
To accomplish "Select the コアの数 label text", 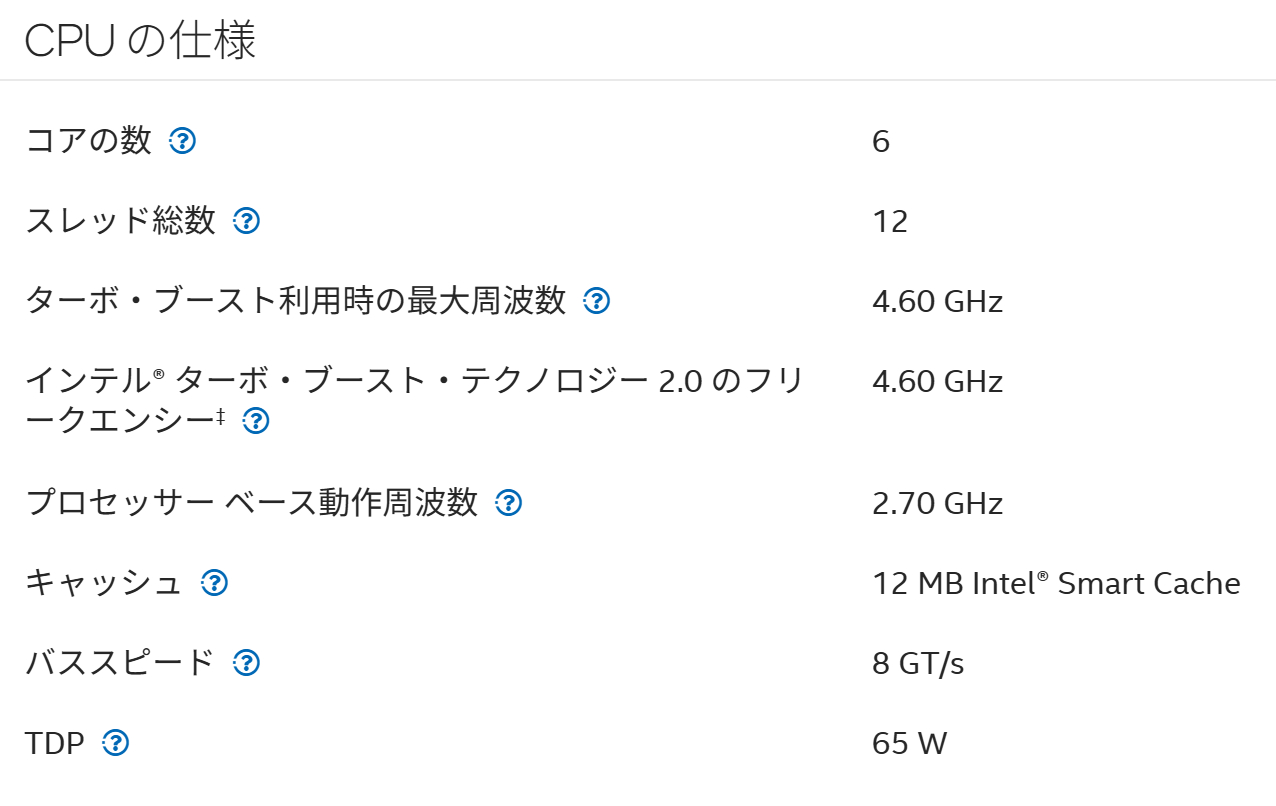I will point(89,141).
